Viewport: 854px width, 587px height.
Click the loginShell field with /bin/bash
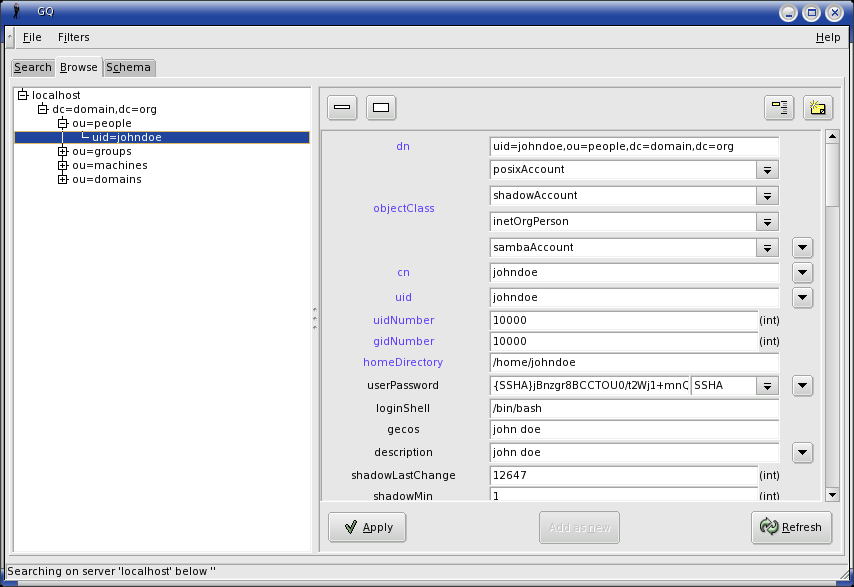click(x=635, y=409)
